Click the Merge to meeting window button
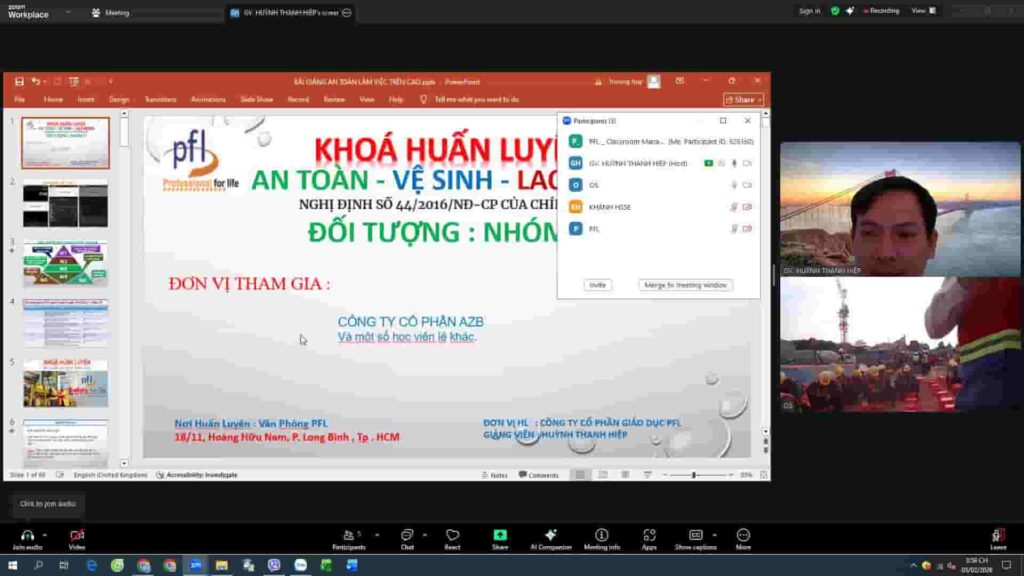Screen dimensions: 1024x576 (685, 285)
